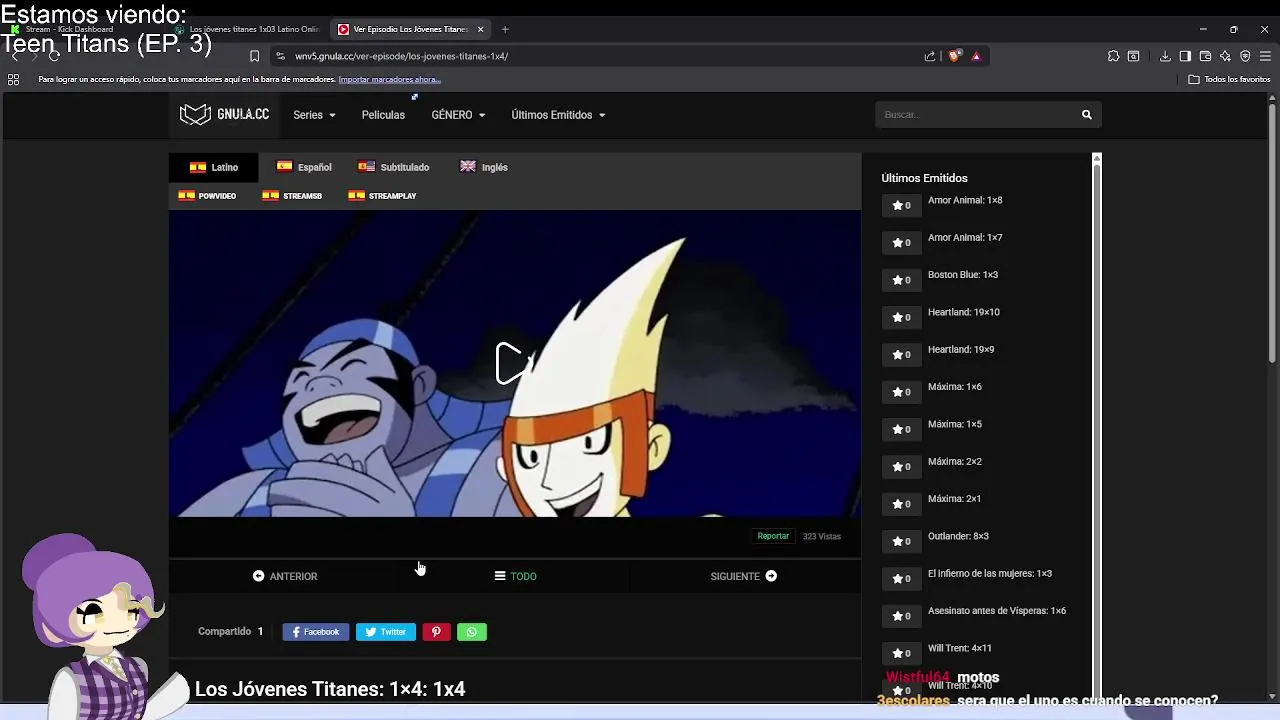The image size is (1280, 720).
Task: Open the Leo AI sparkle icon
Action: [1225, 56]
